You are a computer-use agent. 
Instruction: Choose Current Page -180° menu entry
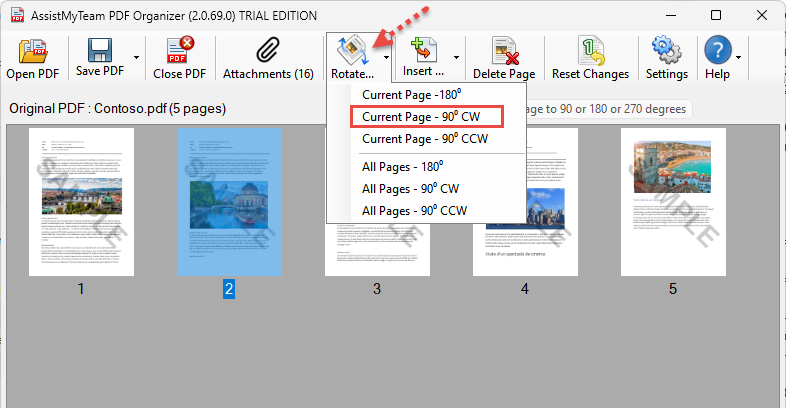[419, 95]
